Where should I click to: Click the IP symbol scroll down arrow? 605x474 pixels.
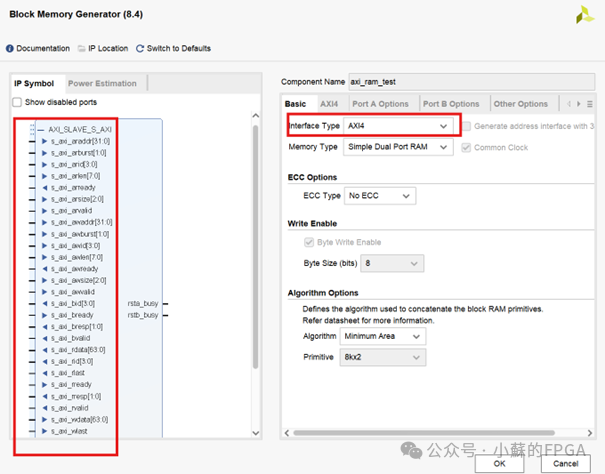pyautogui.click(x=255, y=433)
